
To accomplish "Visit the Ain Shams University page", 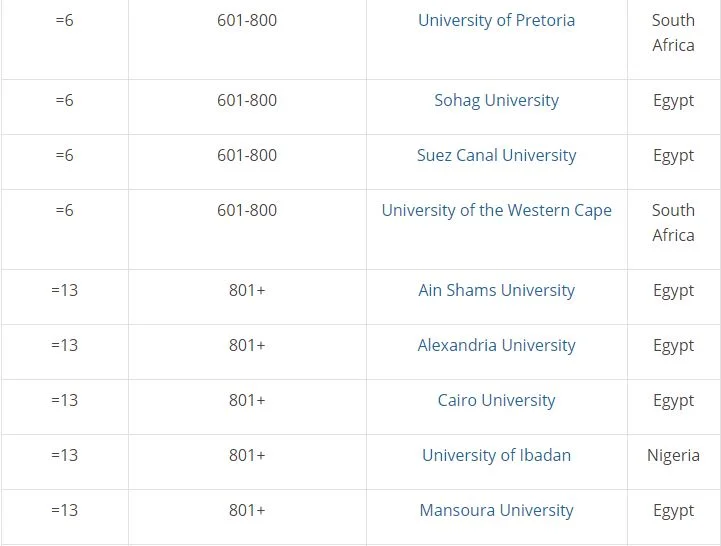I will (x=496, y=290).
